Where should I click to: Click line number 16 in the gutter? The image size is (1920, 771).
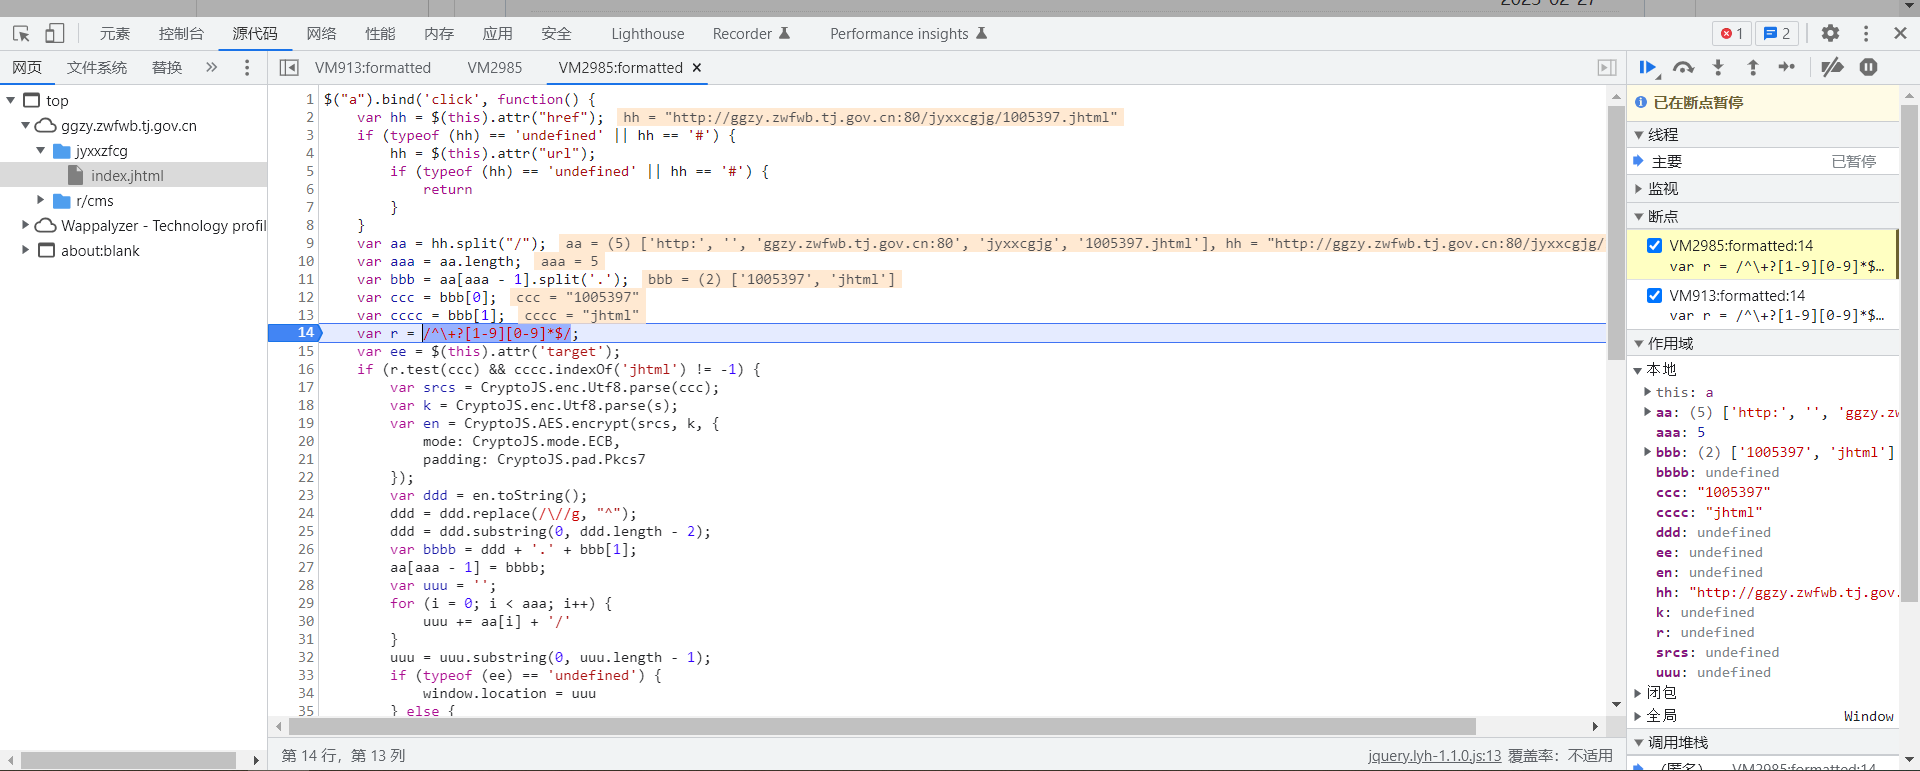pos(306,369)
